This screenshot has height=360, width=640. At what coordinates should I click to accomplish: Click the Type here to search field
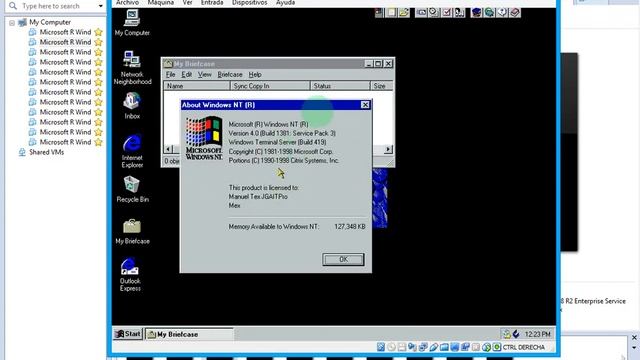pos(55,6)
